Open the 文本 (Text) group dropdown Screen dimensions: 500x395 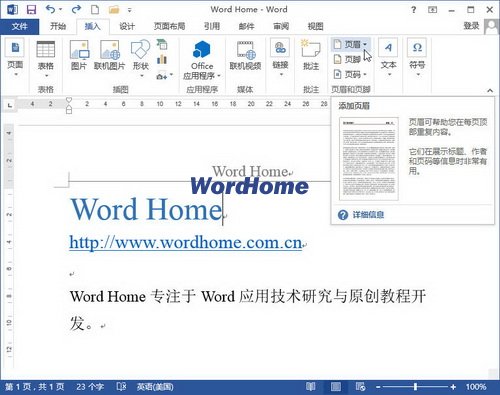click(388, 57)
